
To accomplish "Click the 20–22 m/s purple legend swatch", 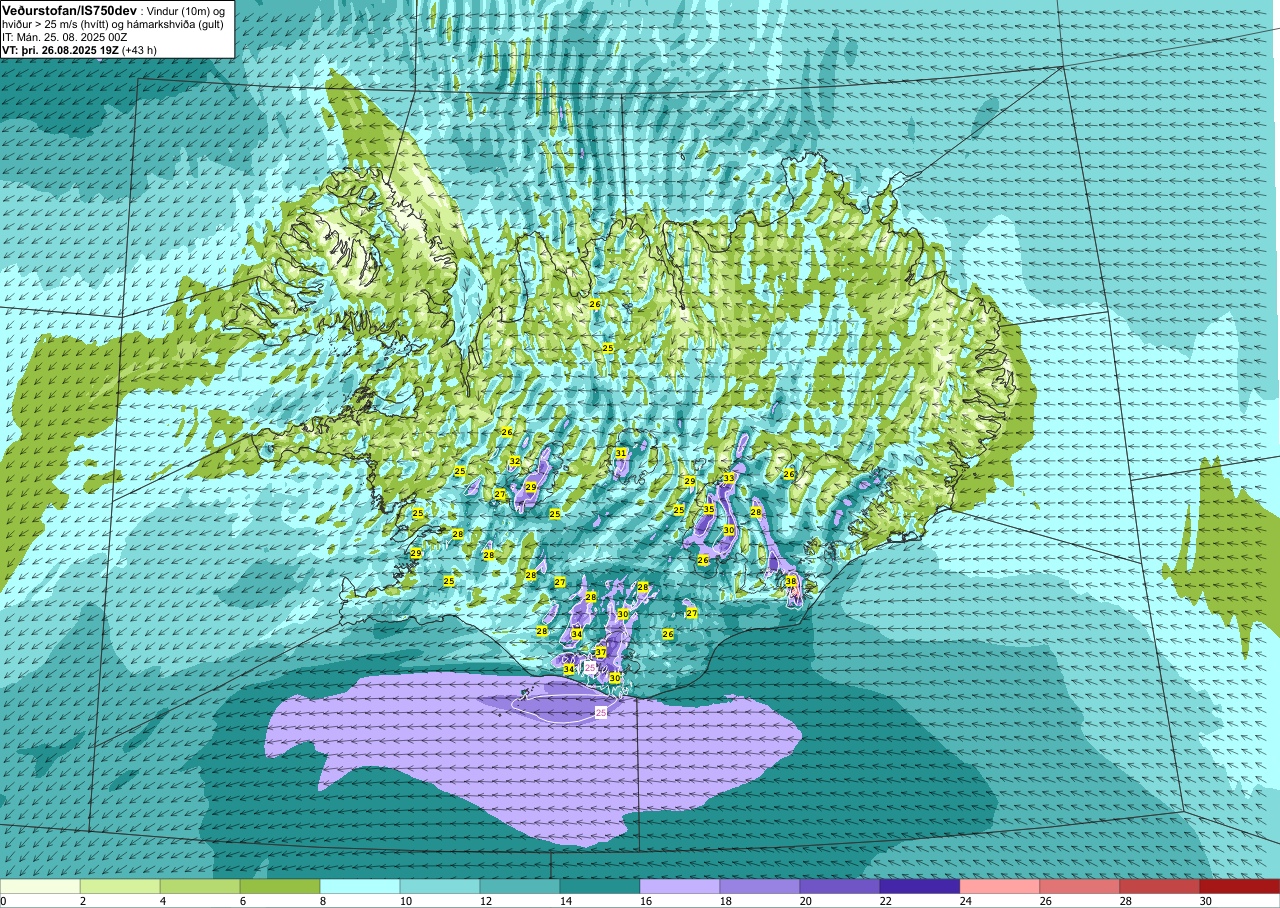I will pos(840,886).
